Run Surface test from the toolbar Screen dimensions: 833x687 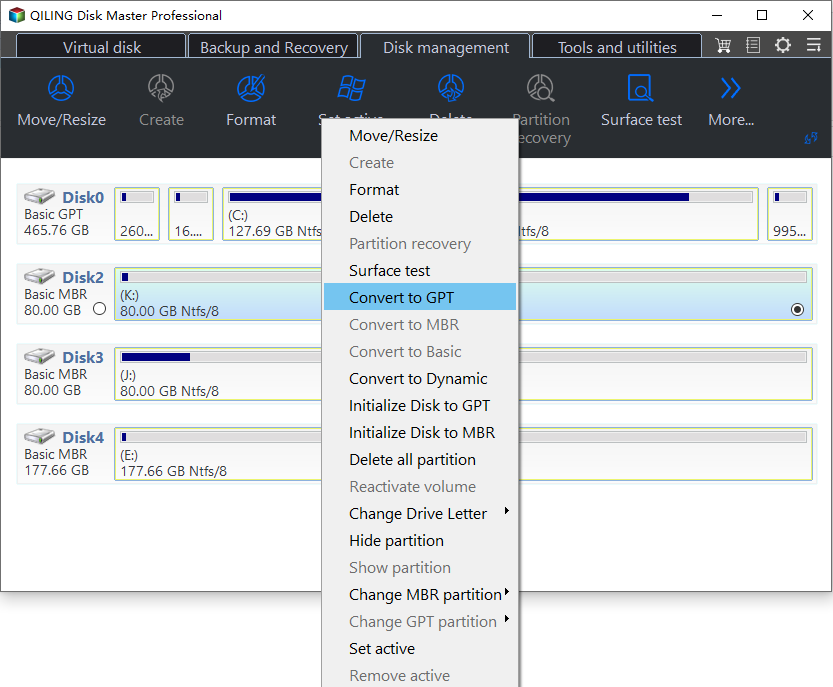click(x=641, y=88)
